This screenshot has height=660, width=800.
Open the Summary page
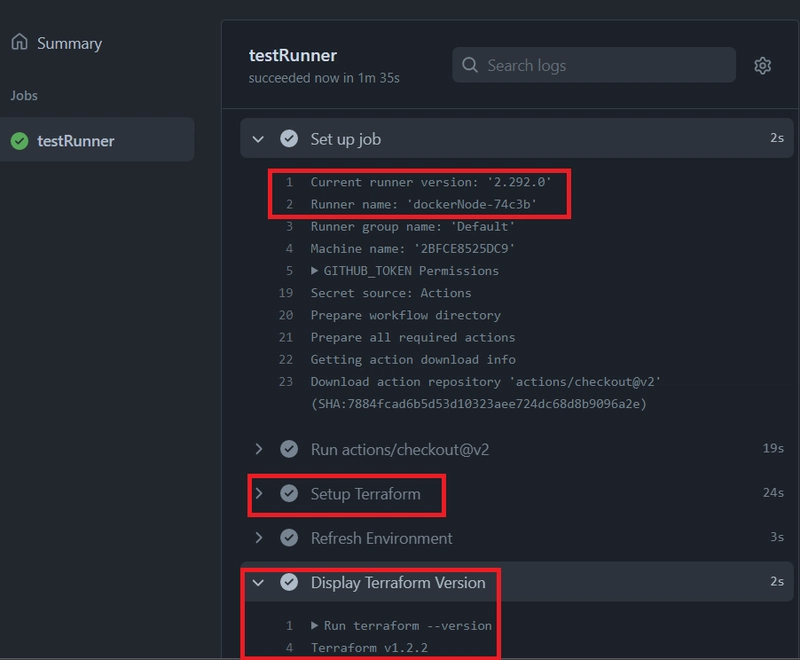(69, 43)
